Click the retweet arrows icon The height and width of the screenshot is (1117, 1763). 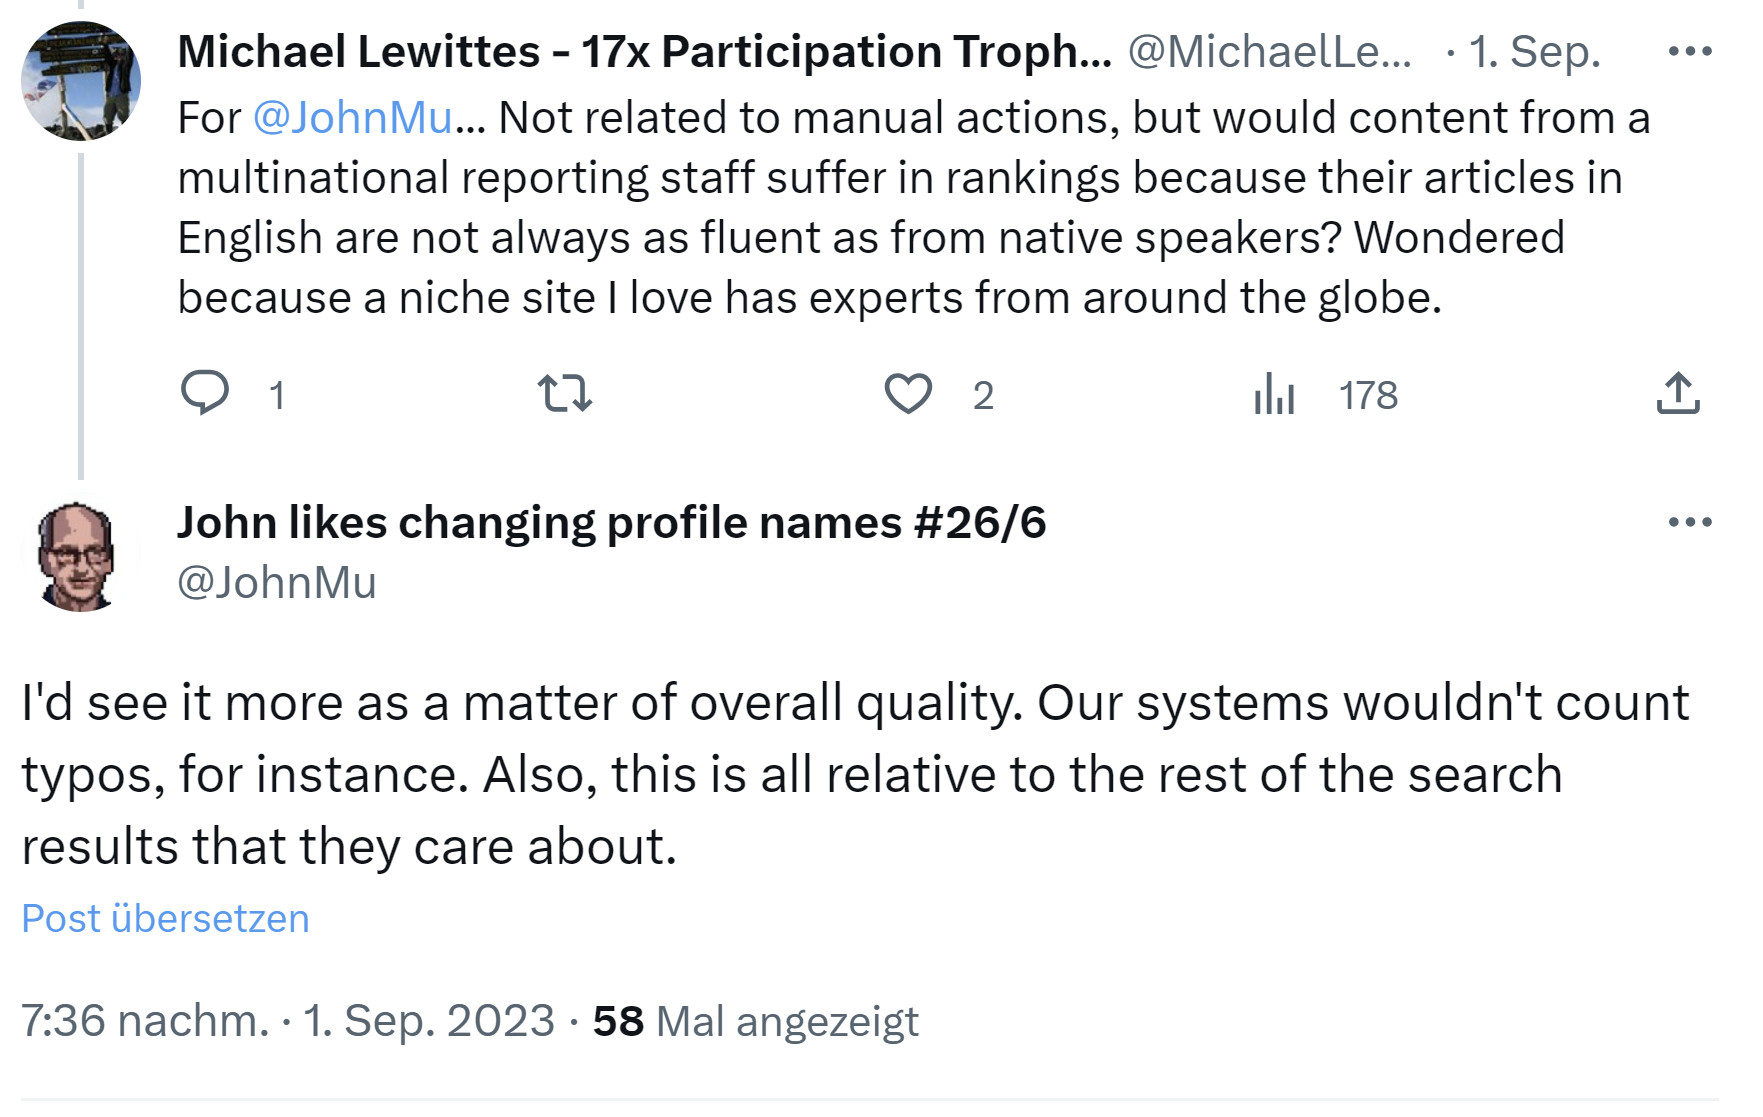click(x=565, y=394)
